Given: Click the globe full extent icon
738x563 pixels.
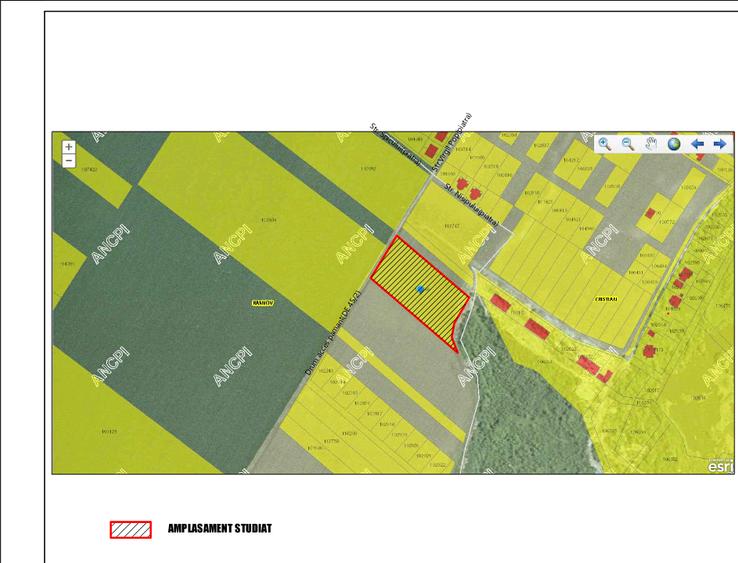Looking at the screenshot, I should click(674, 144).
